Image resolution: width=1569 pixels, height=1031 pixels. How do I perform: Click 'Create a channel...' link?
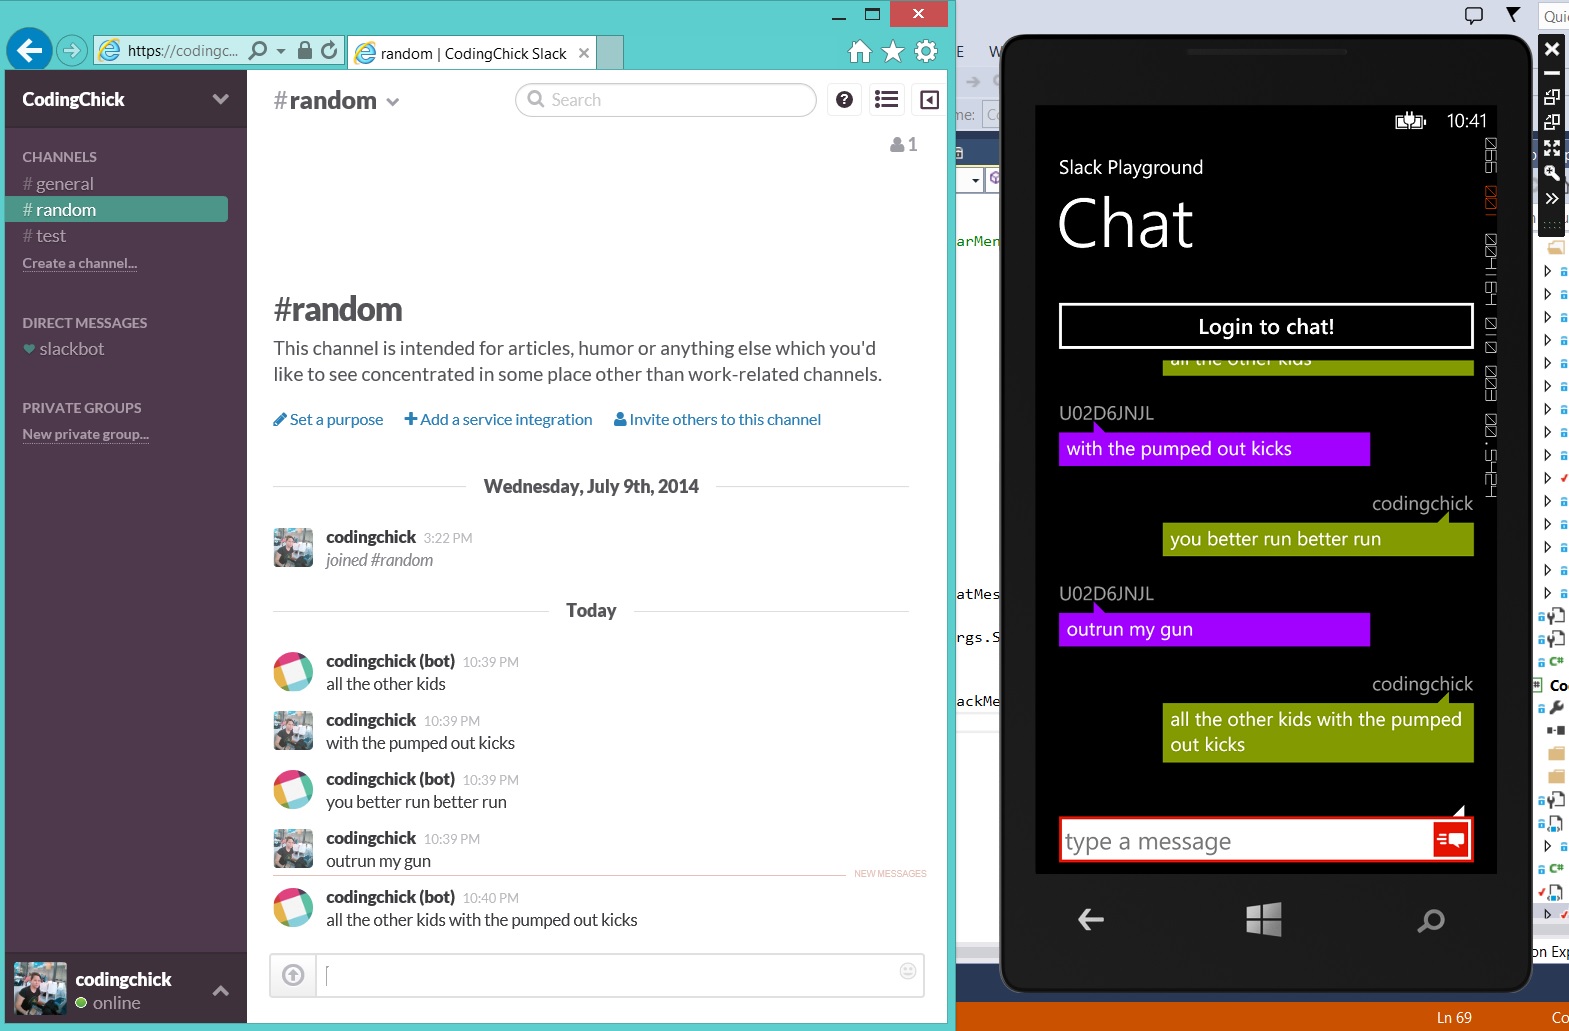coord(80,263)
